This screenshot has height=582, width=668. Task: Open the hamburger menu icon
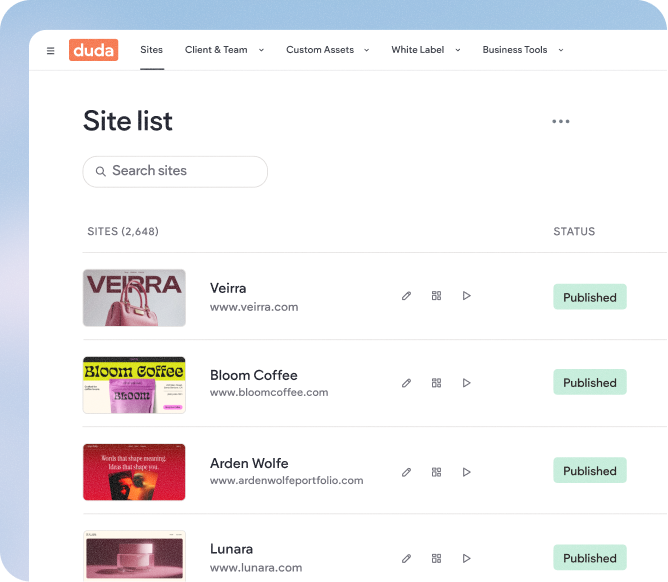pos(51,50)
